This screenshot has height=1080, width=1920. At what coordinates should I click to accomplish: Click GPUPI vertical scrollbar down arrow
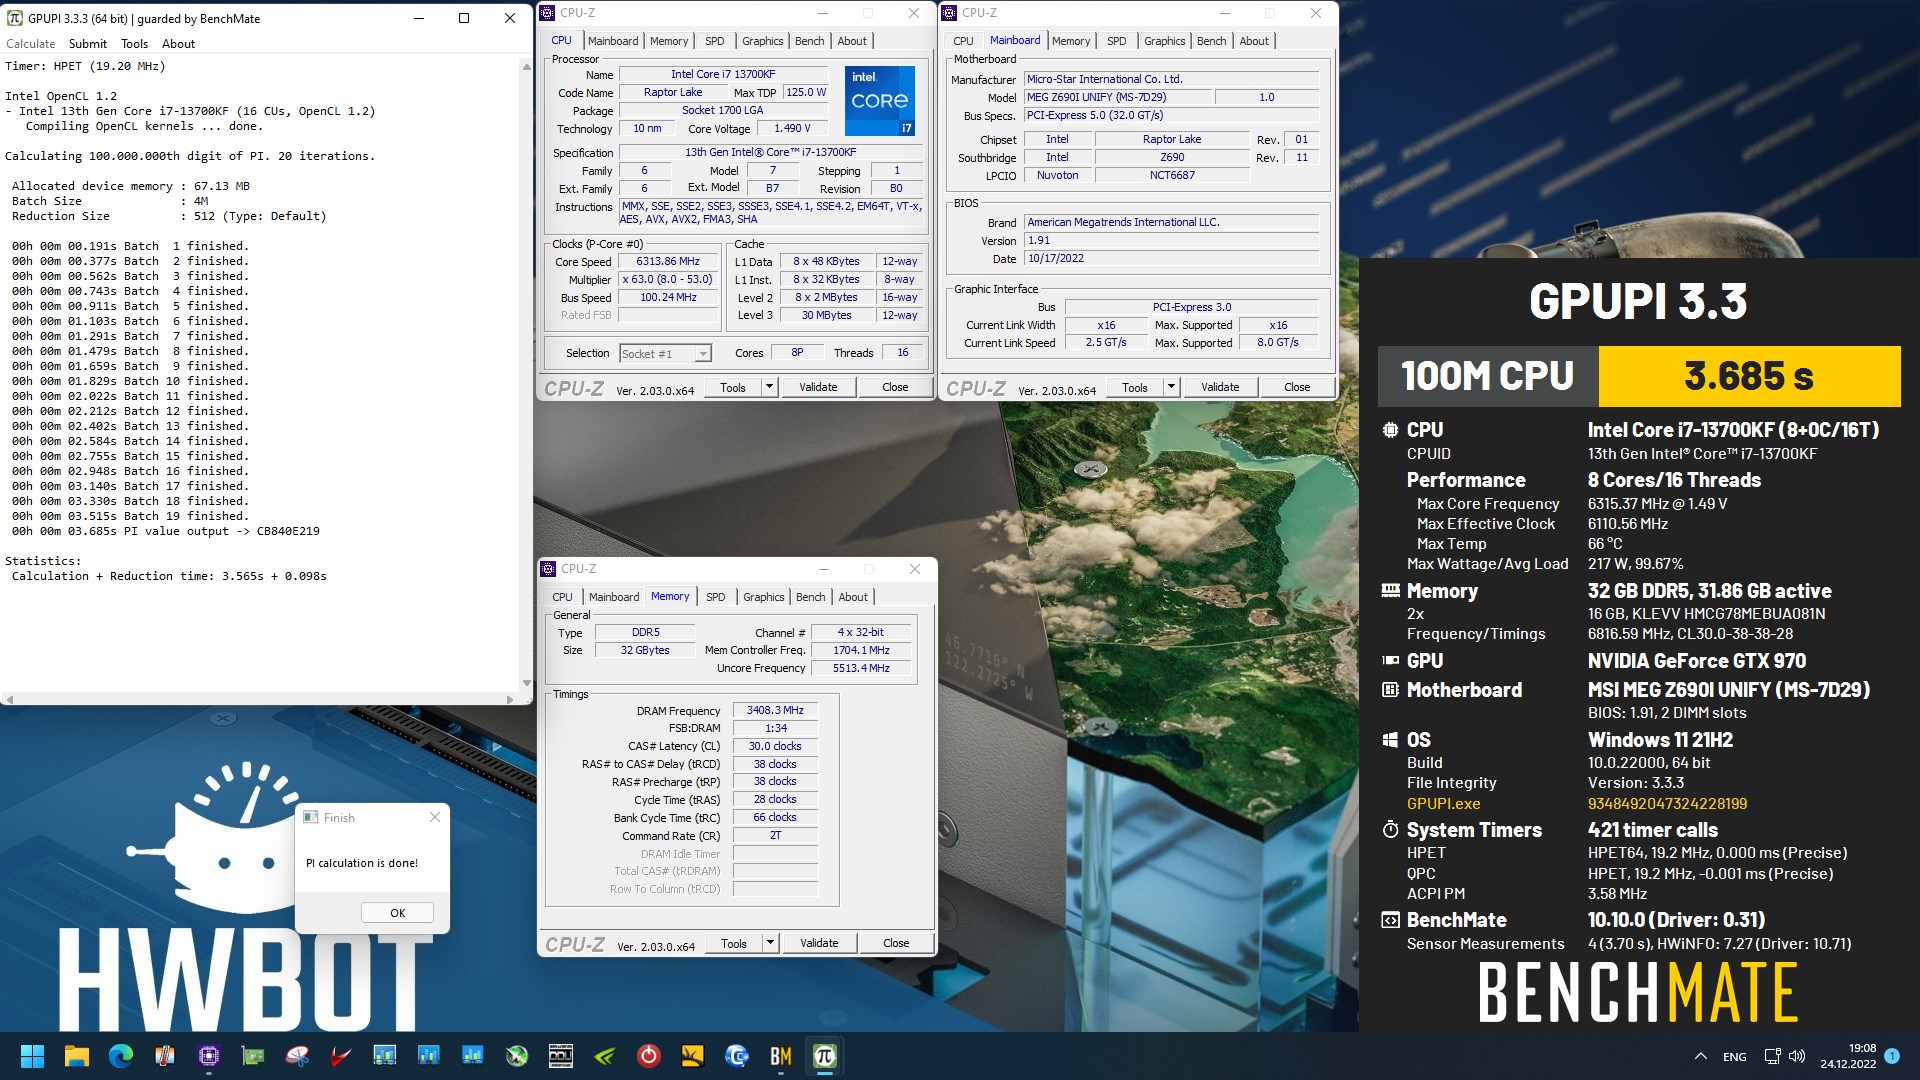526,684
